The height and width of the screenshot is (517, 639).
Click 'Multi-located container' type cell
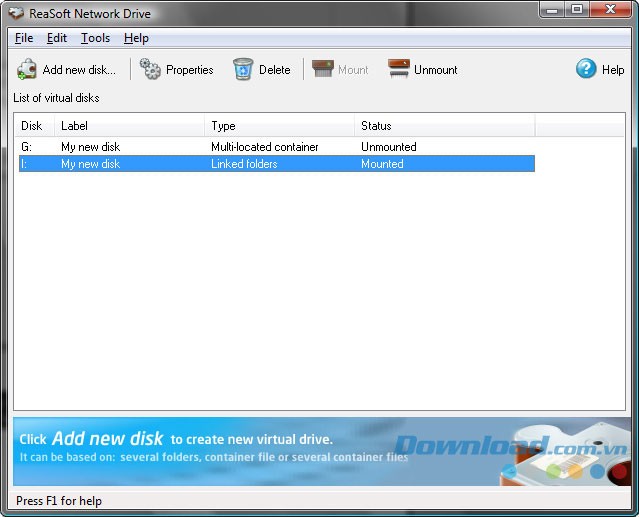[264, 147]
